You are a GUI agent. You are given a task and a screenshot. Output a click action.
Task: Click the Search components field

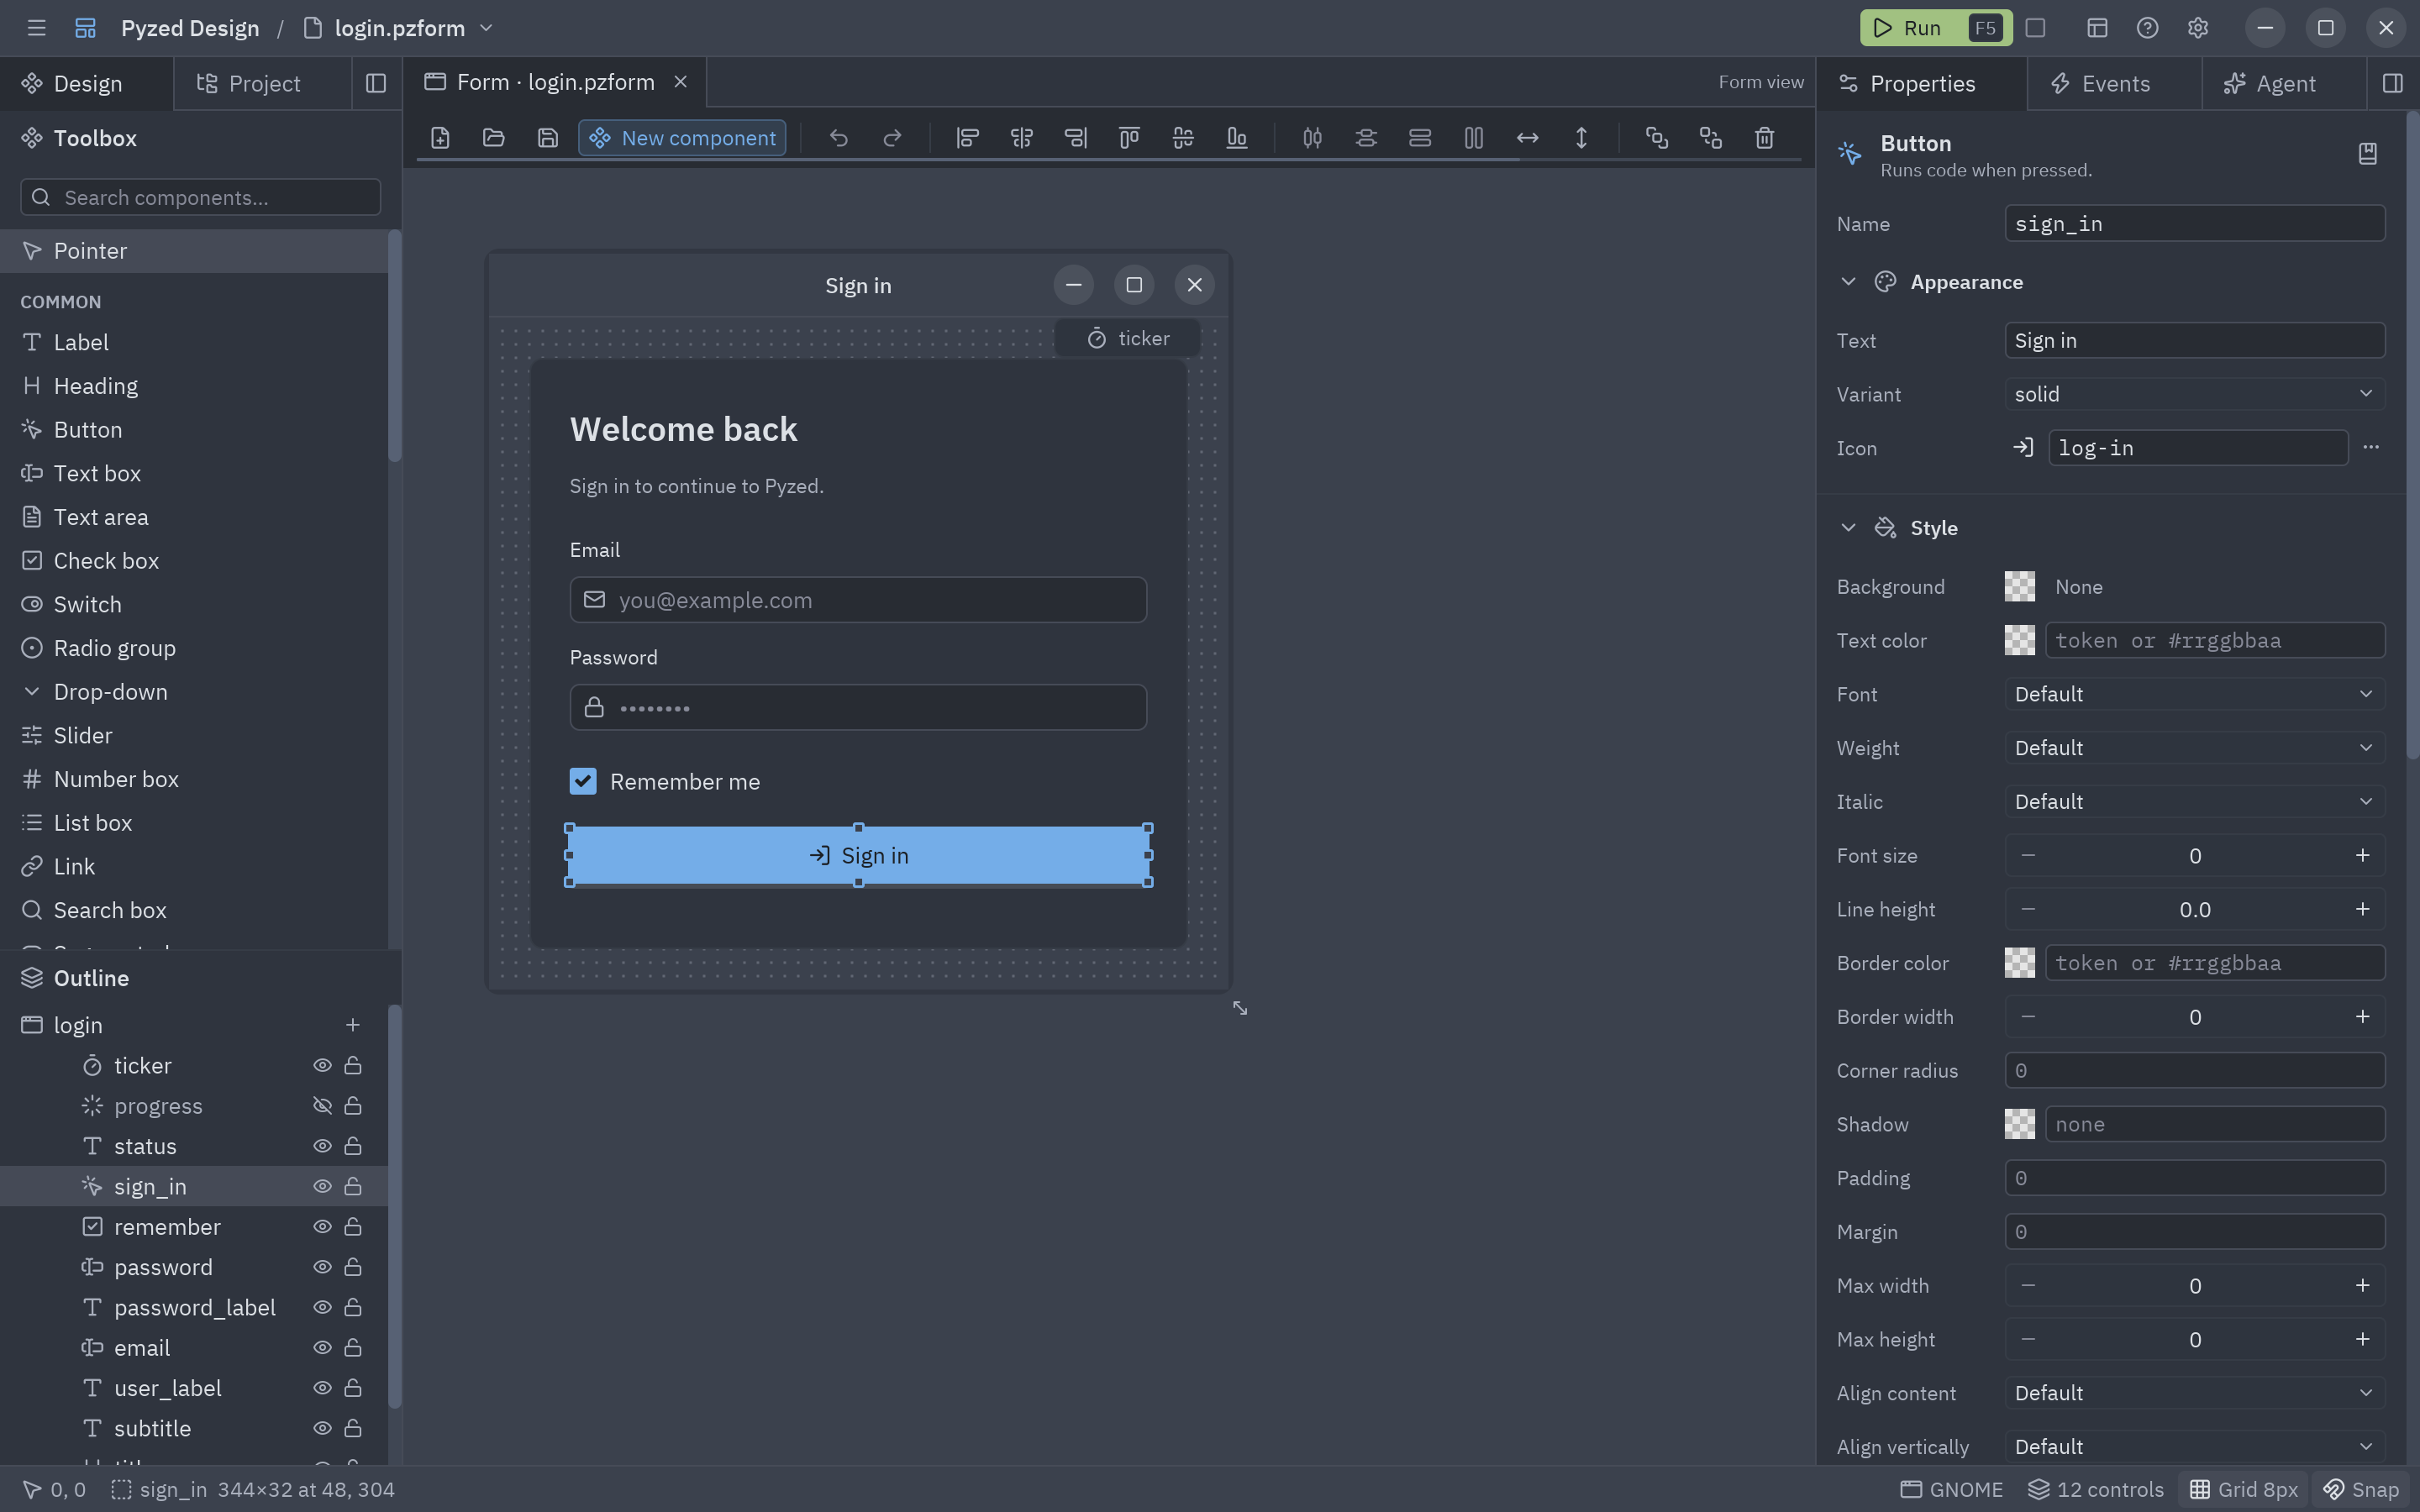click(x=200, y=197)
